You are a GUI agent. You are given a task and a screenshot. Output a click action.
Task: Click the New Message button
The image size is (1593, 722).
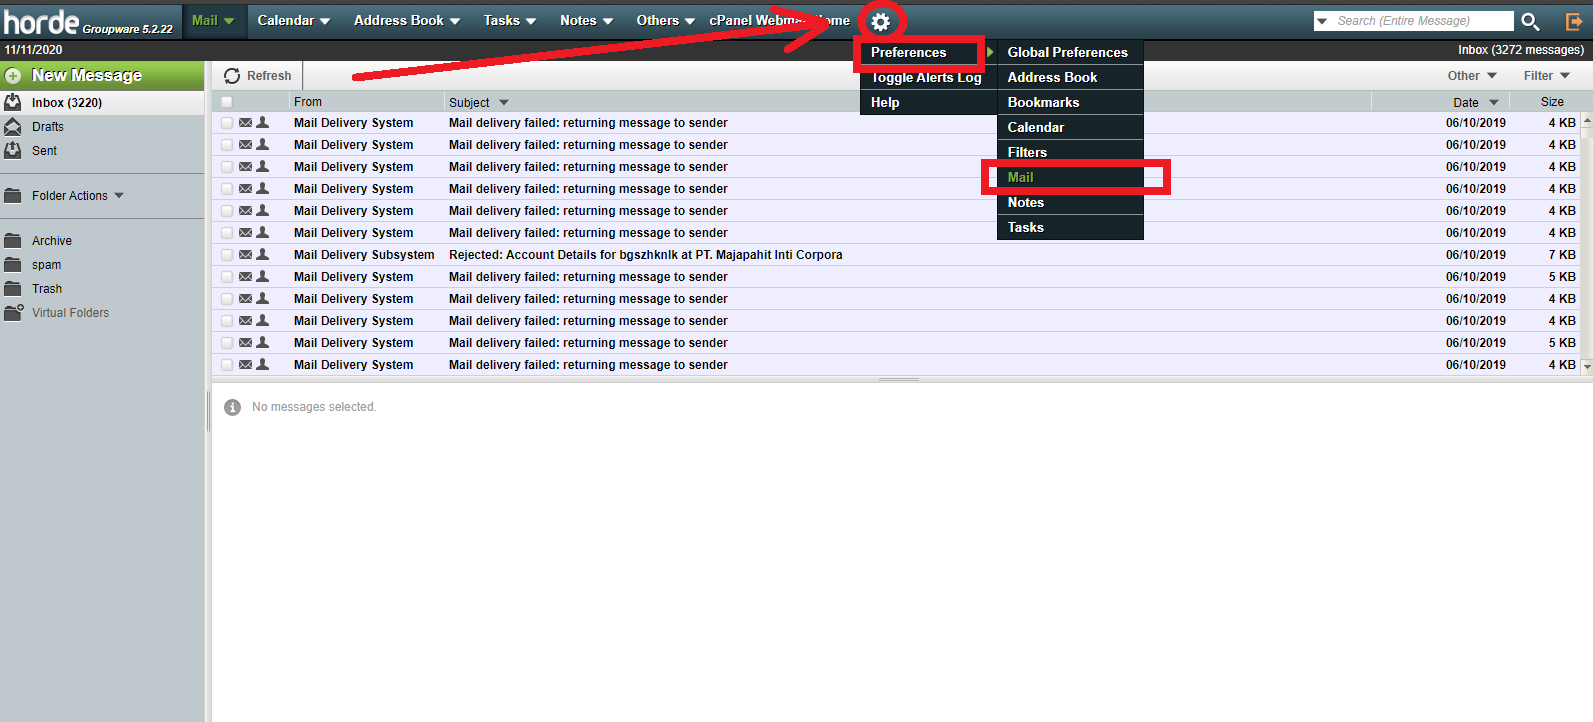tap(87, 76)
